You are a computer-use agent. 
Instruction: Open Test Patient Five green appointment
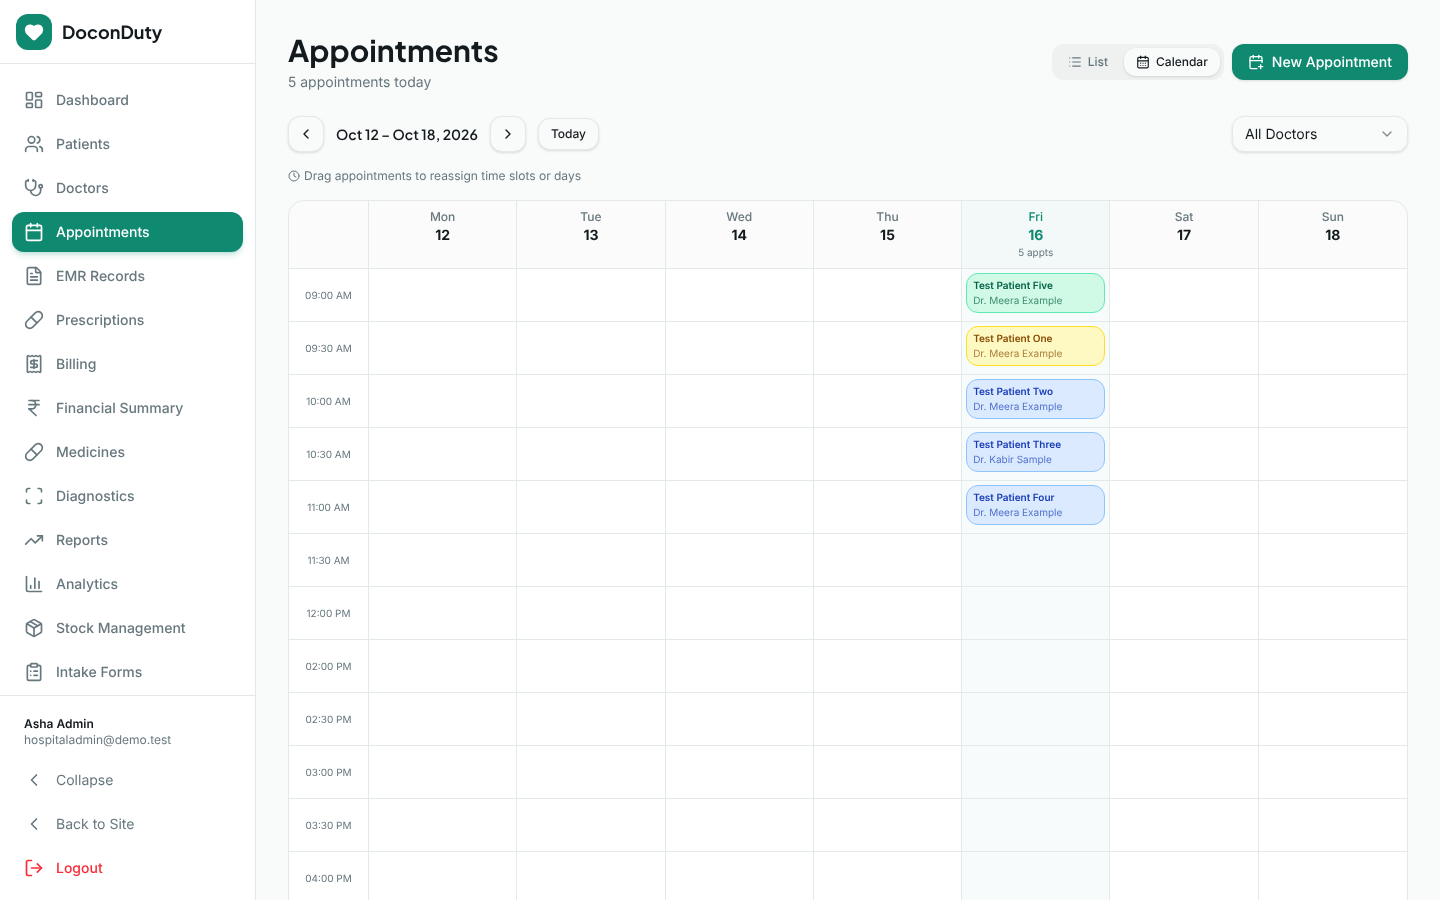pyautogui.click(x=1035, y=293)
